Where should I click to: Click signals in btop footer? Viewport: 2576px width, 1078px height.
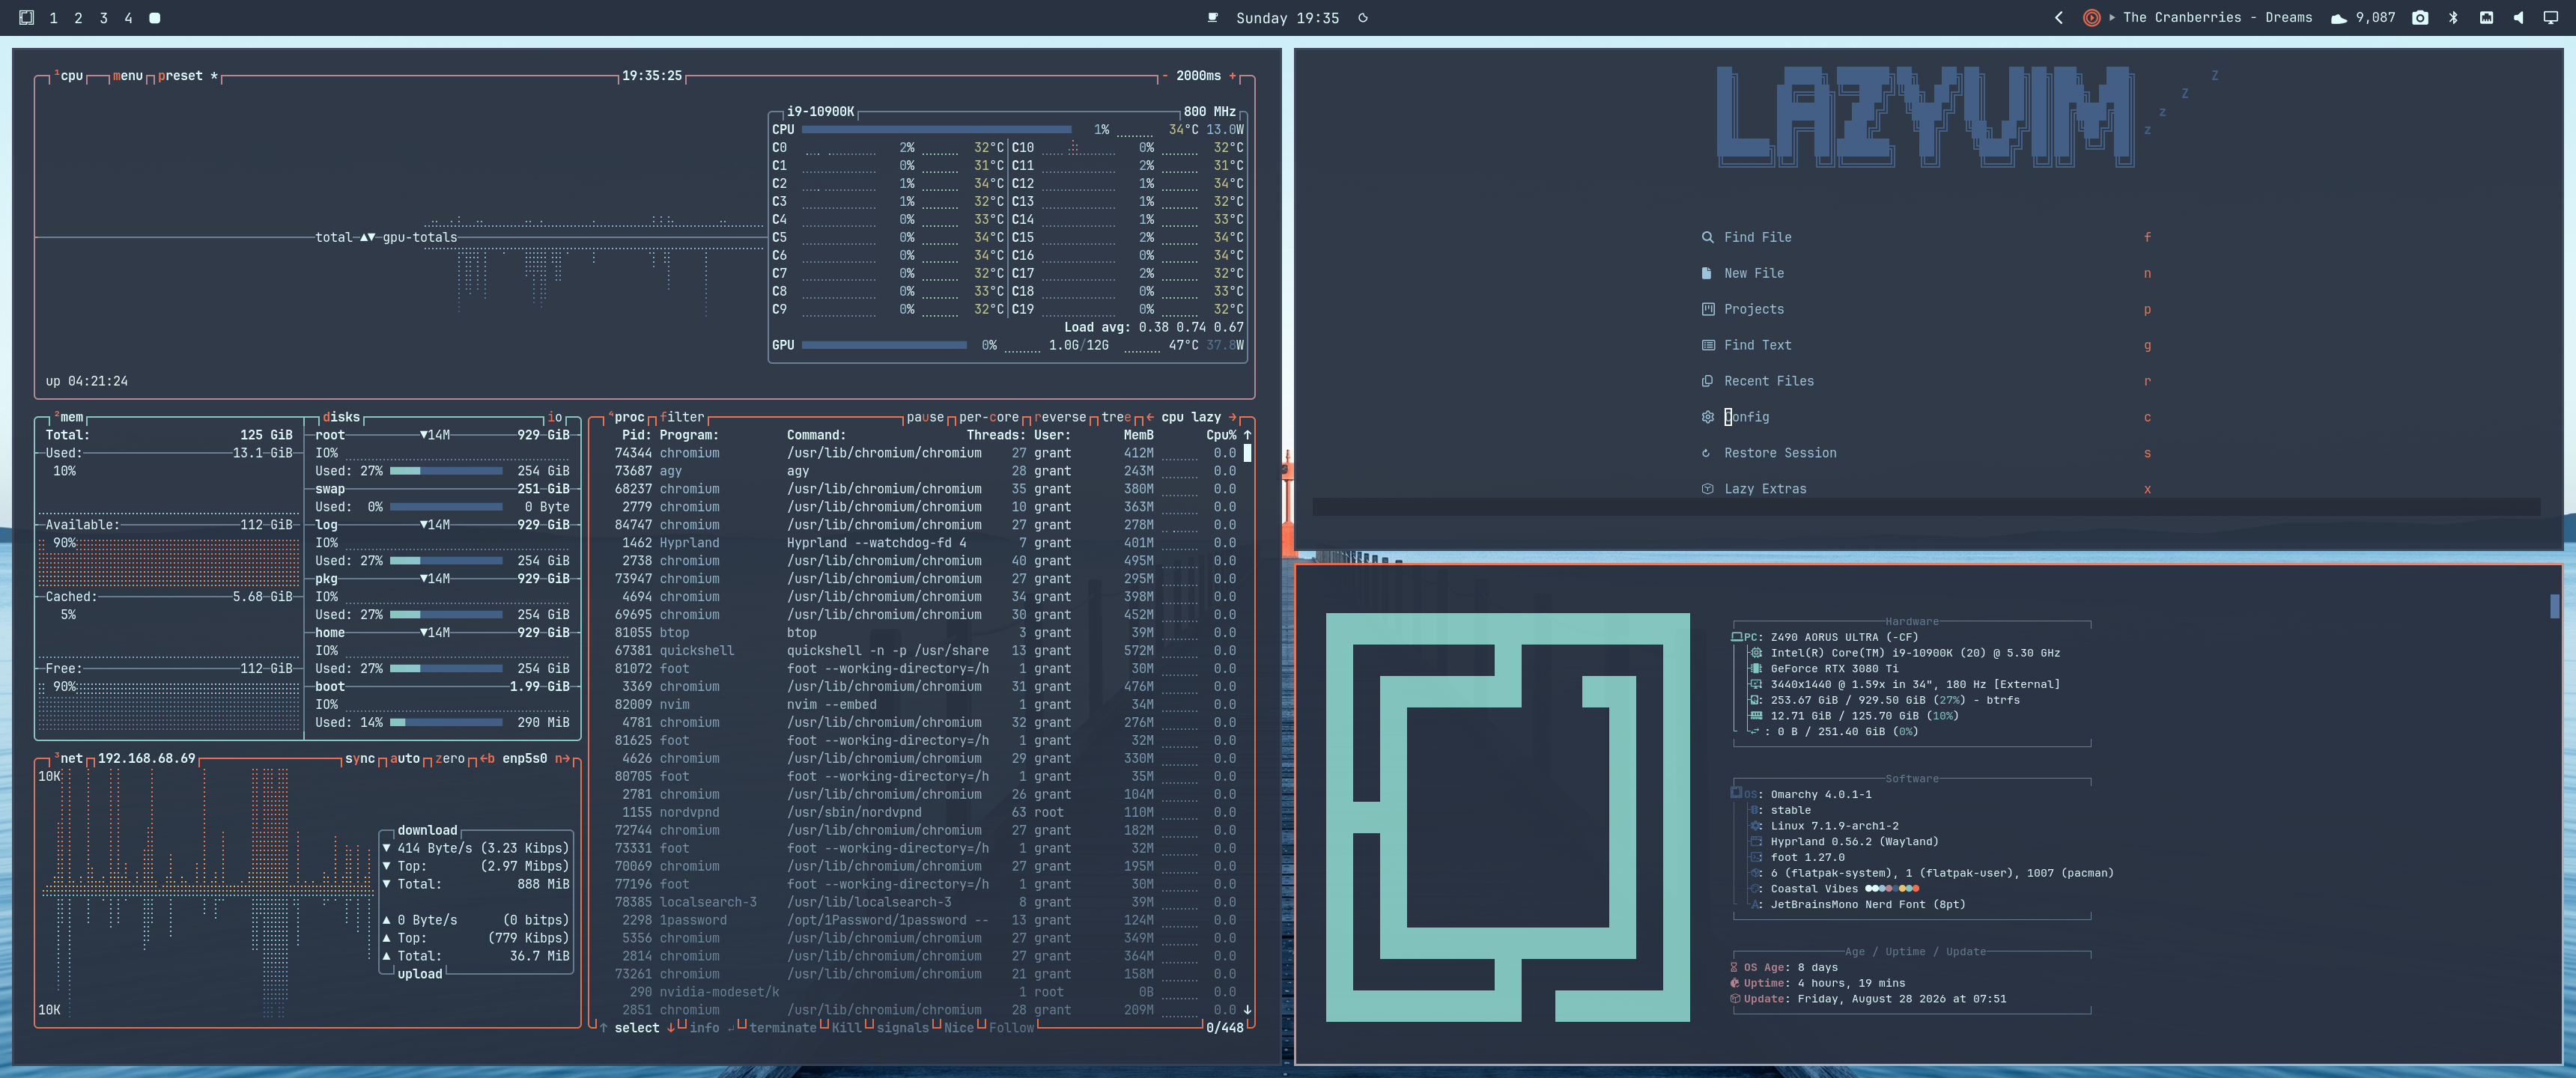tap(903, 1028)
